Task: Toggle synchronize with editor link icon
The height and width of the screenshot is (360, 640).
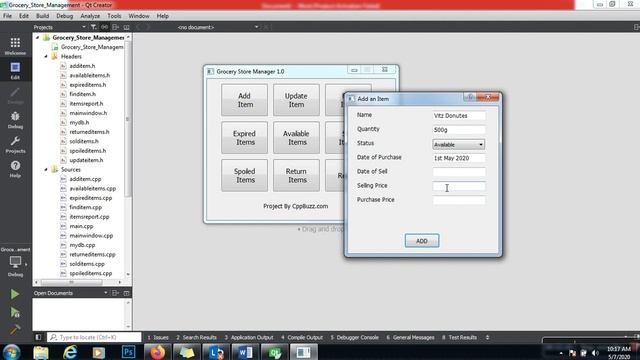Action: tap(104, 27)
